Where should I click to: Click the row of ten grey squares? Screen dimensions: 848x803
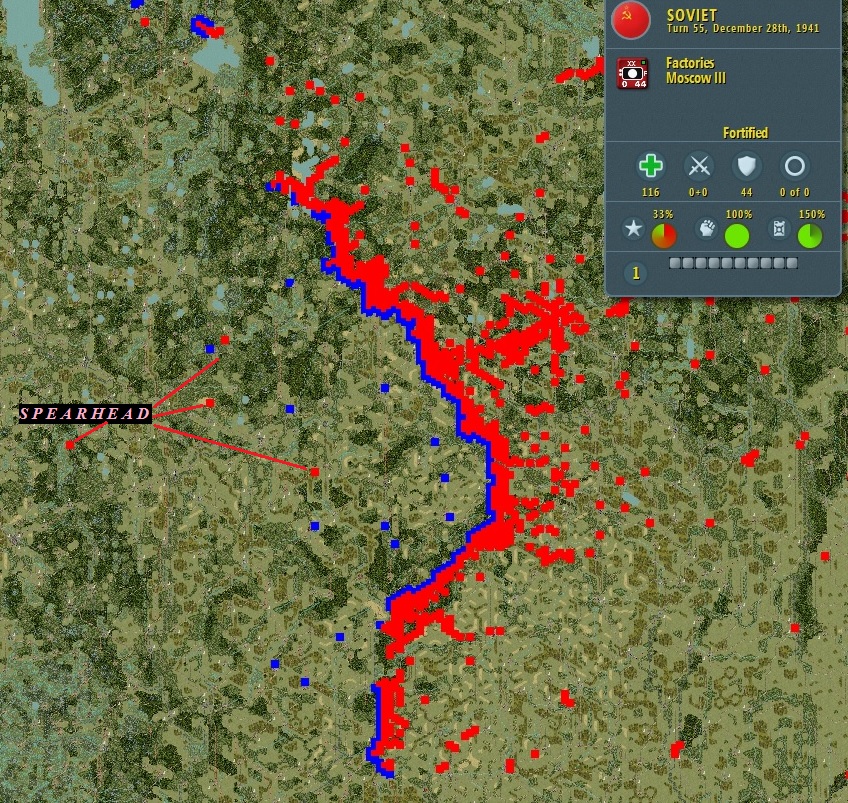pos(733,263)
